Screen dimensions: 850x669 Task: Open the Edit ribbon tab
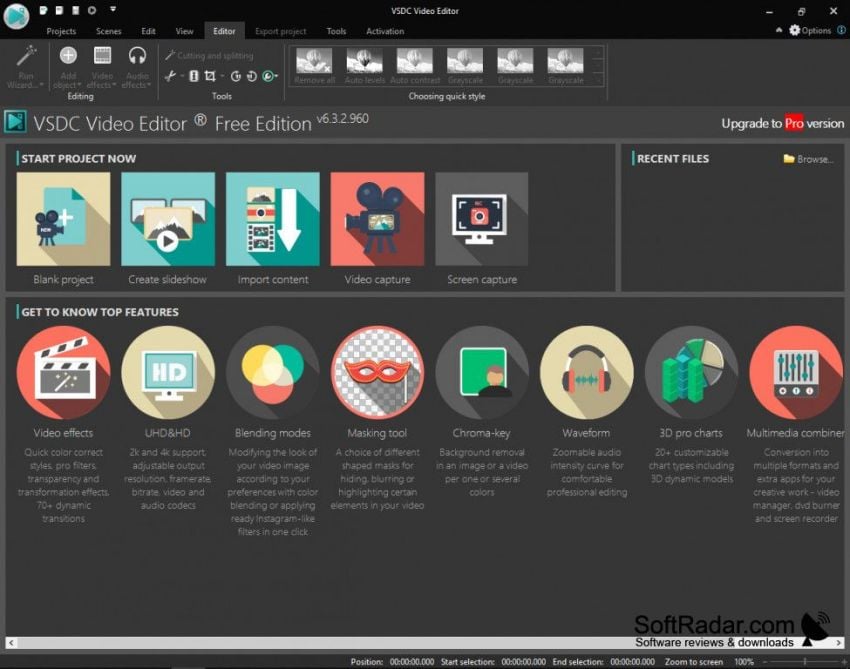click(149, 31)
